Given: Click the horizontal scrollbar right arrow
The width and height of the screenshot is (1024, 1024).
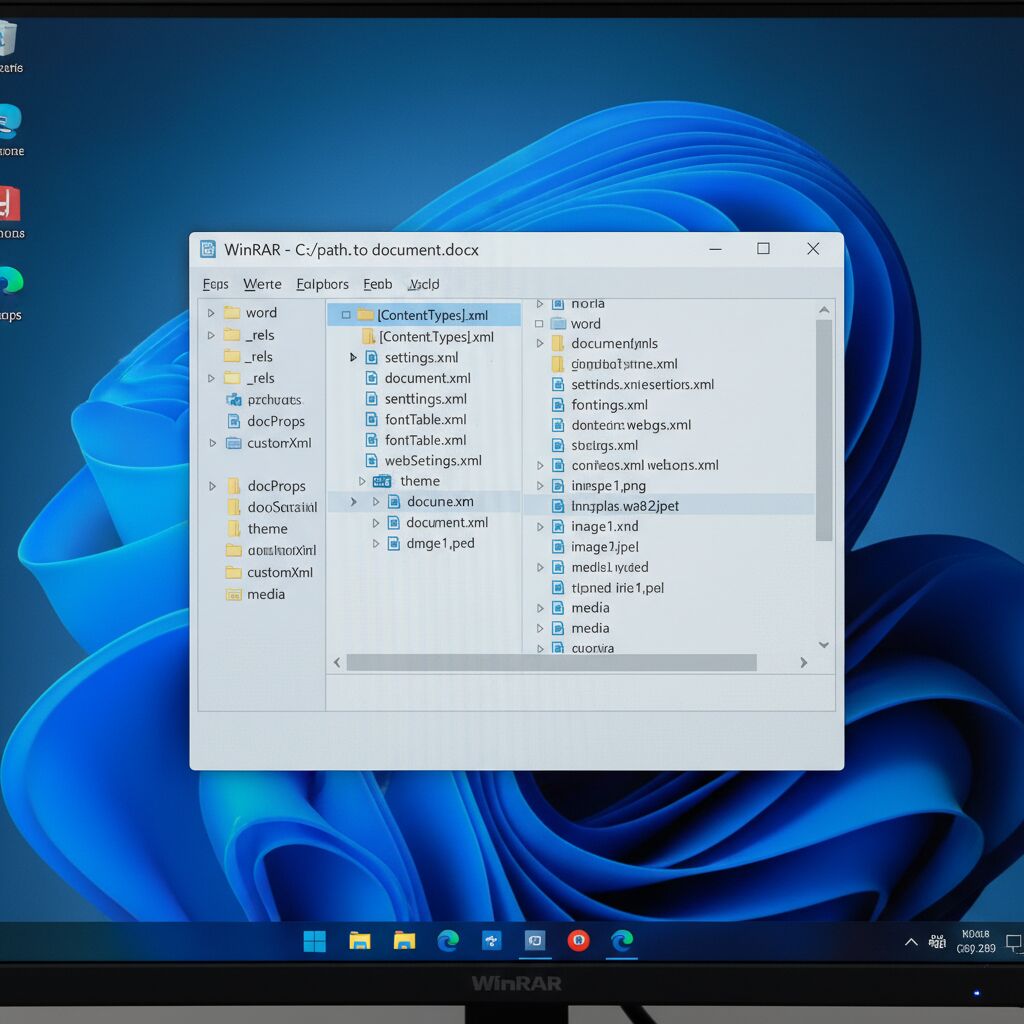Looking at the screenshot, I should pos(803,662).
